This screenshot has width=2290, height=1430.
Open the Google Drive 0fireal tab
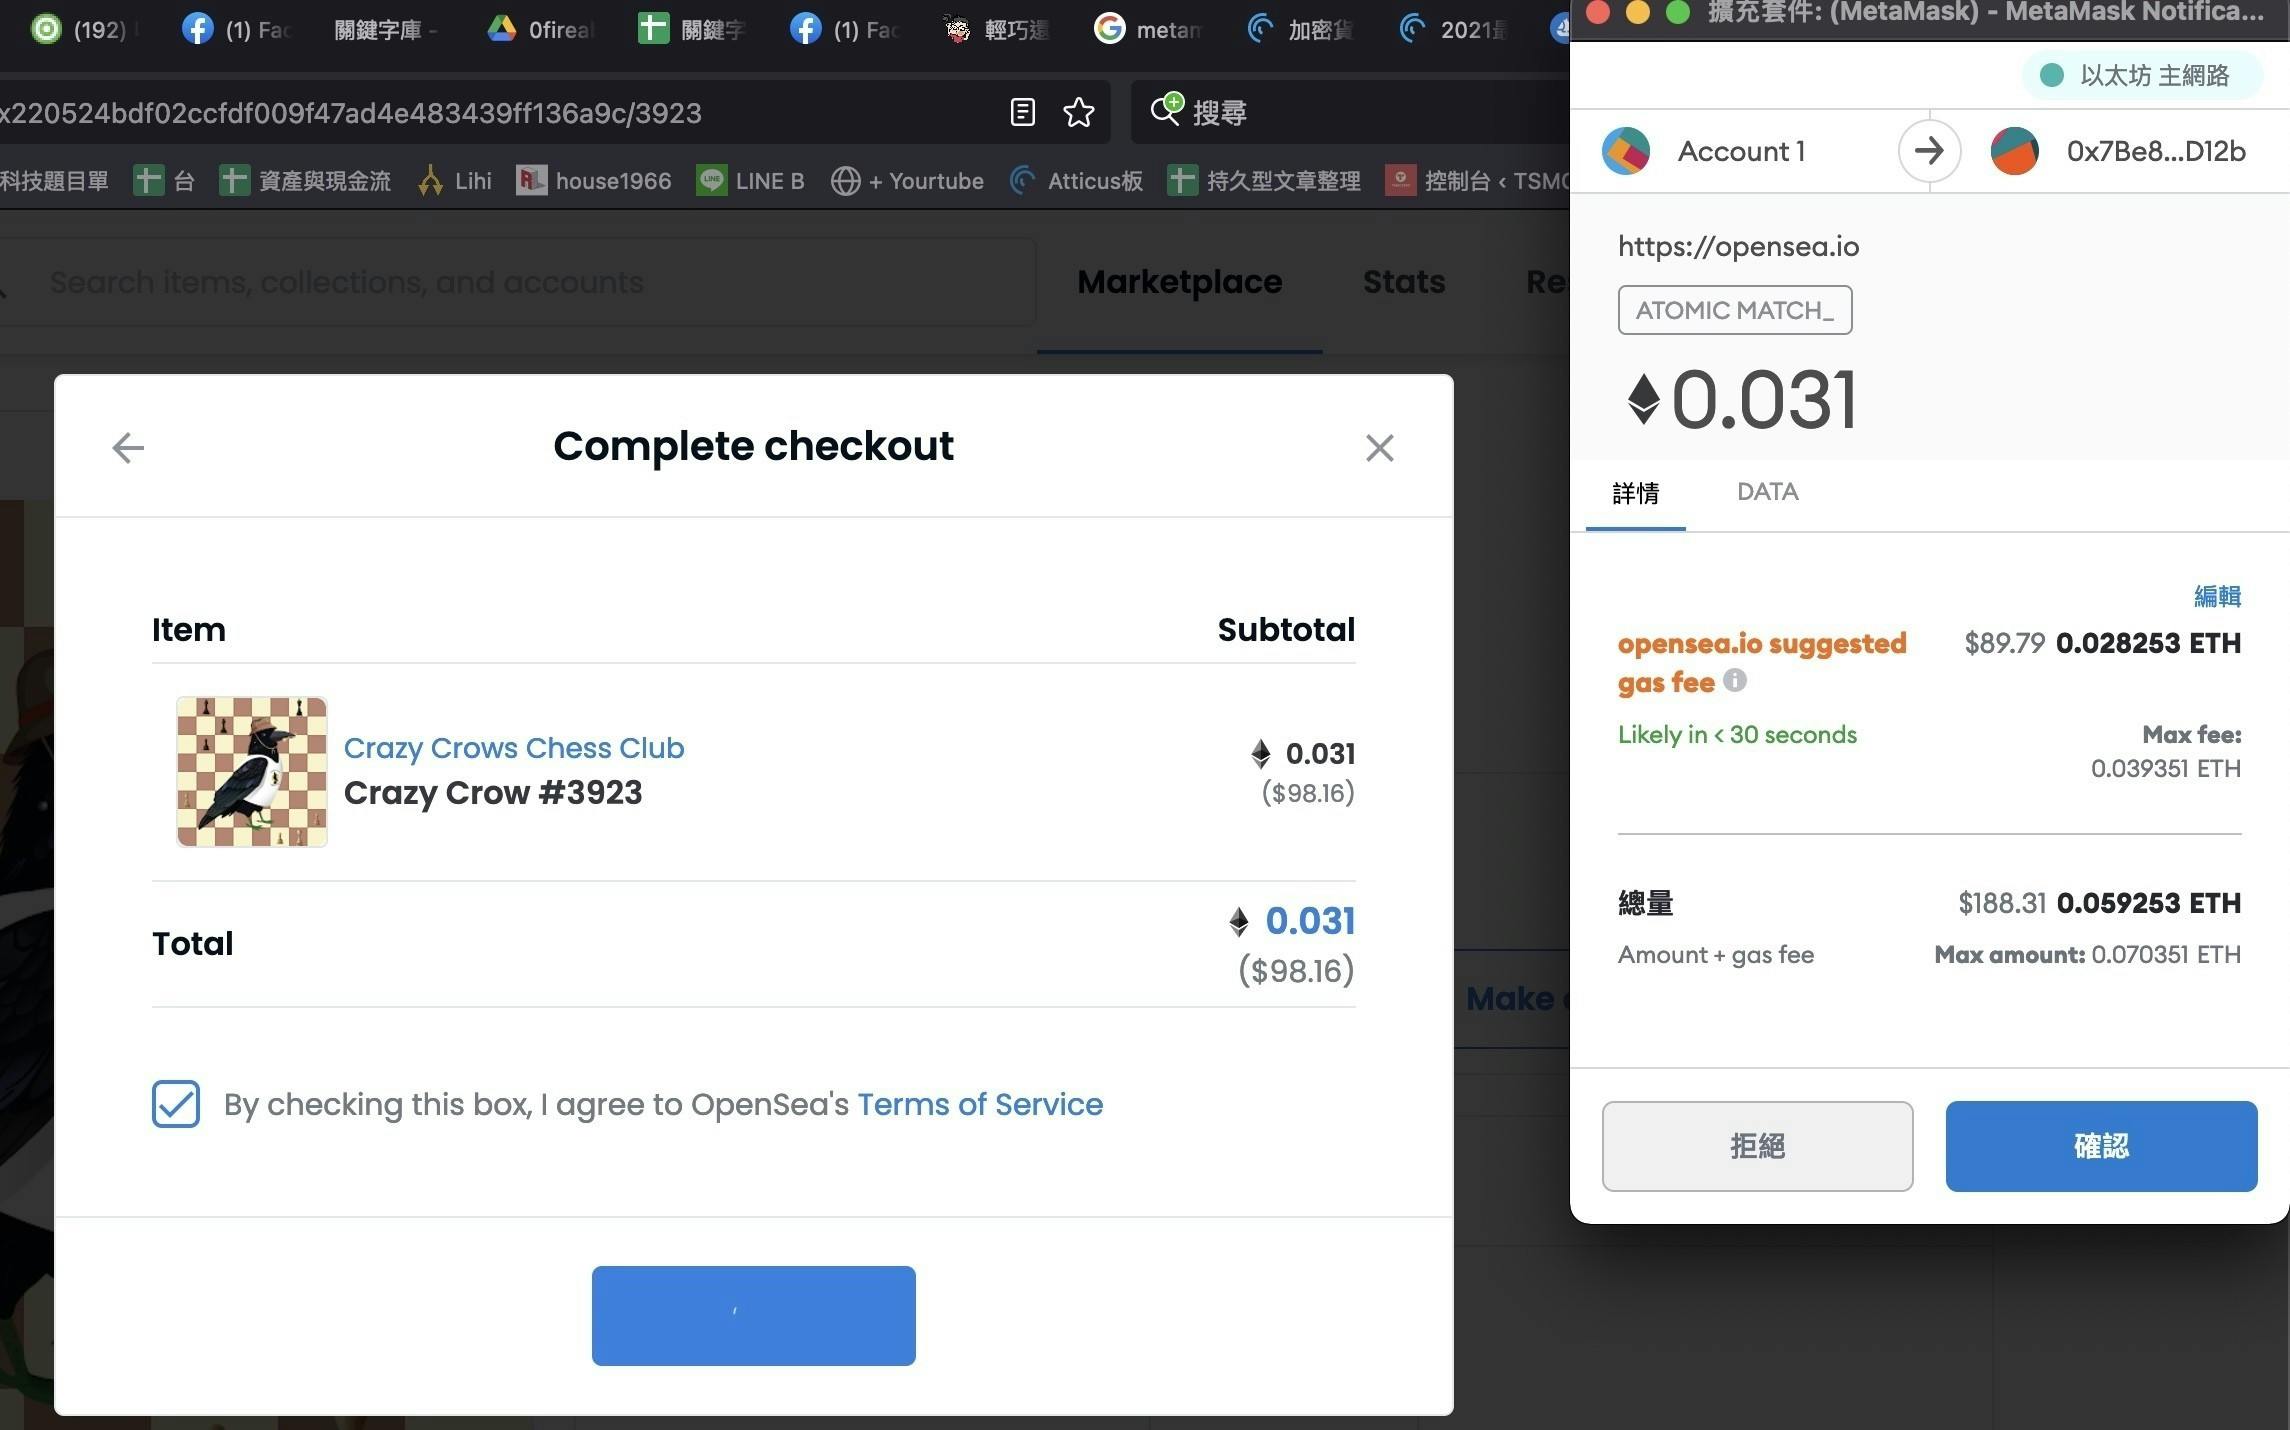pyautogui.click(x=541, y=29)
